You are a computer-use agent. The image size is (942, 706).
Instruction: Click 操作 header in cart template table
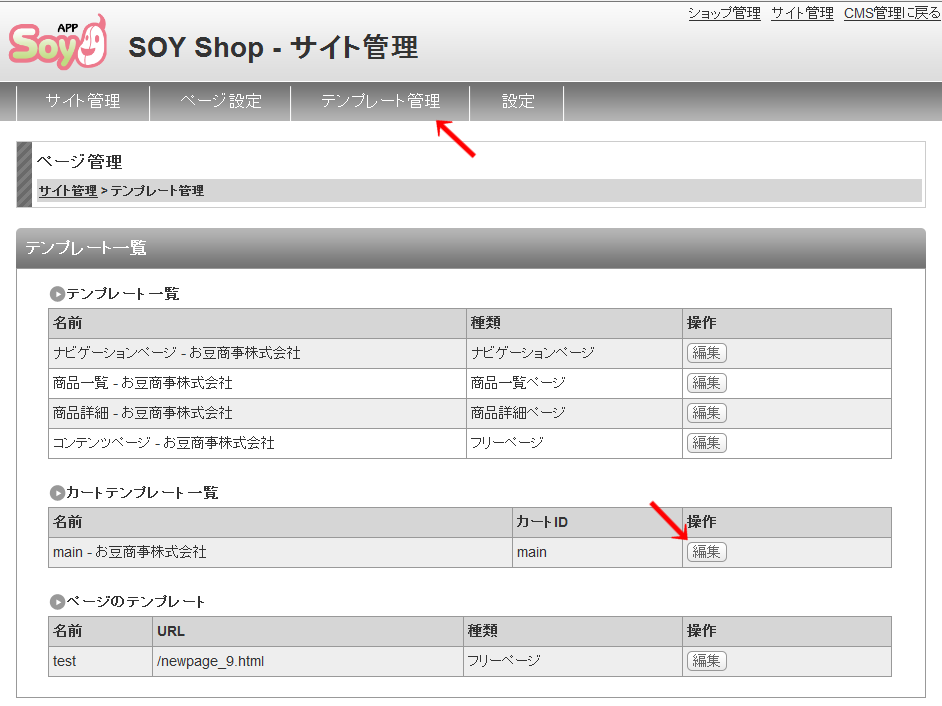tap(787, 522)
